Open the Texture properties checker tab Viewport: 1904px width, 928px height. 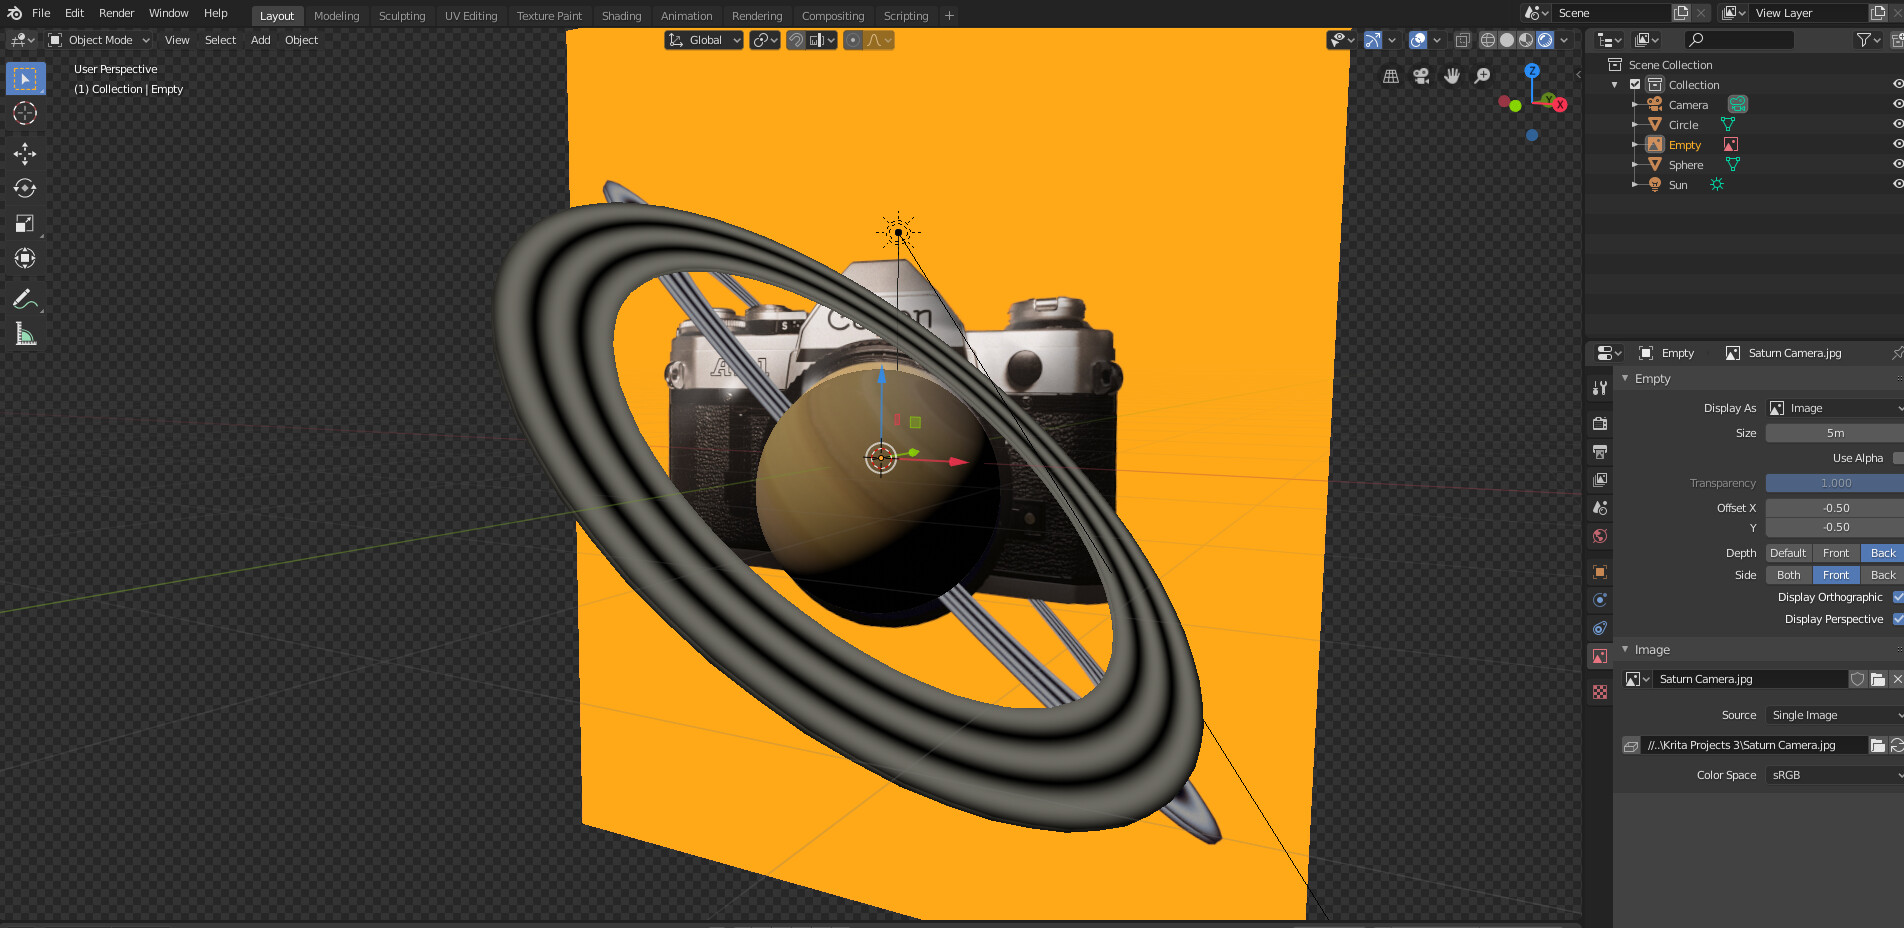click(x=1600, y=692)
